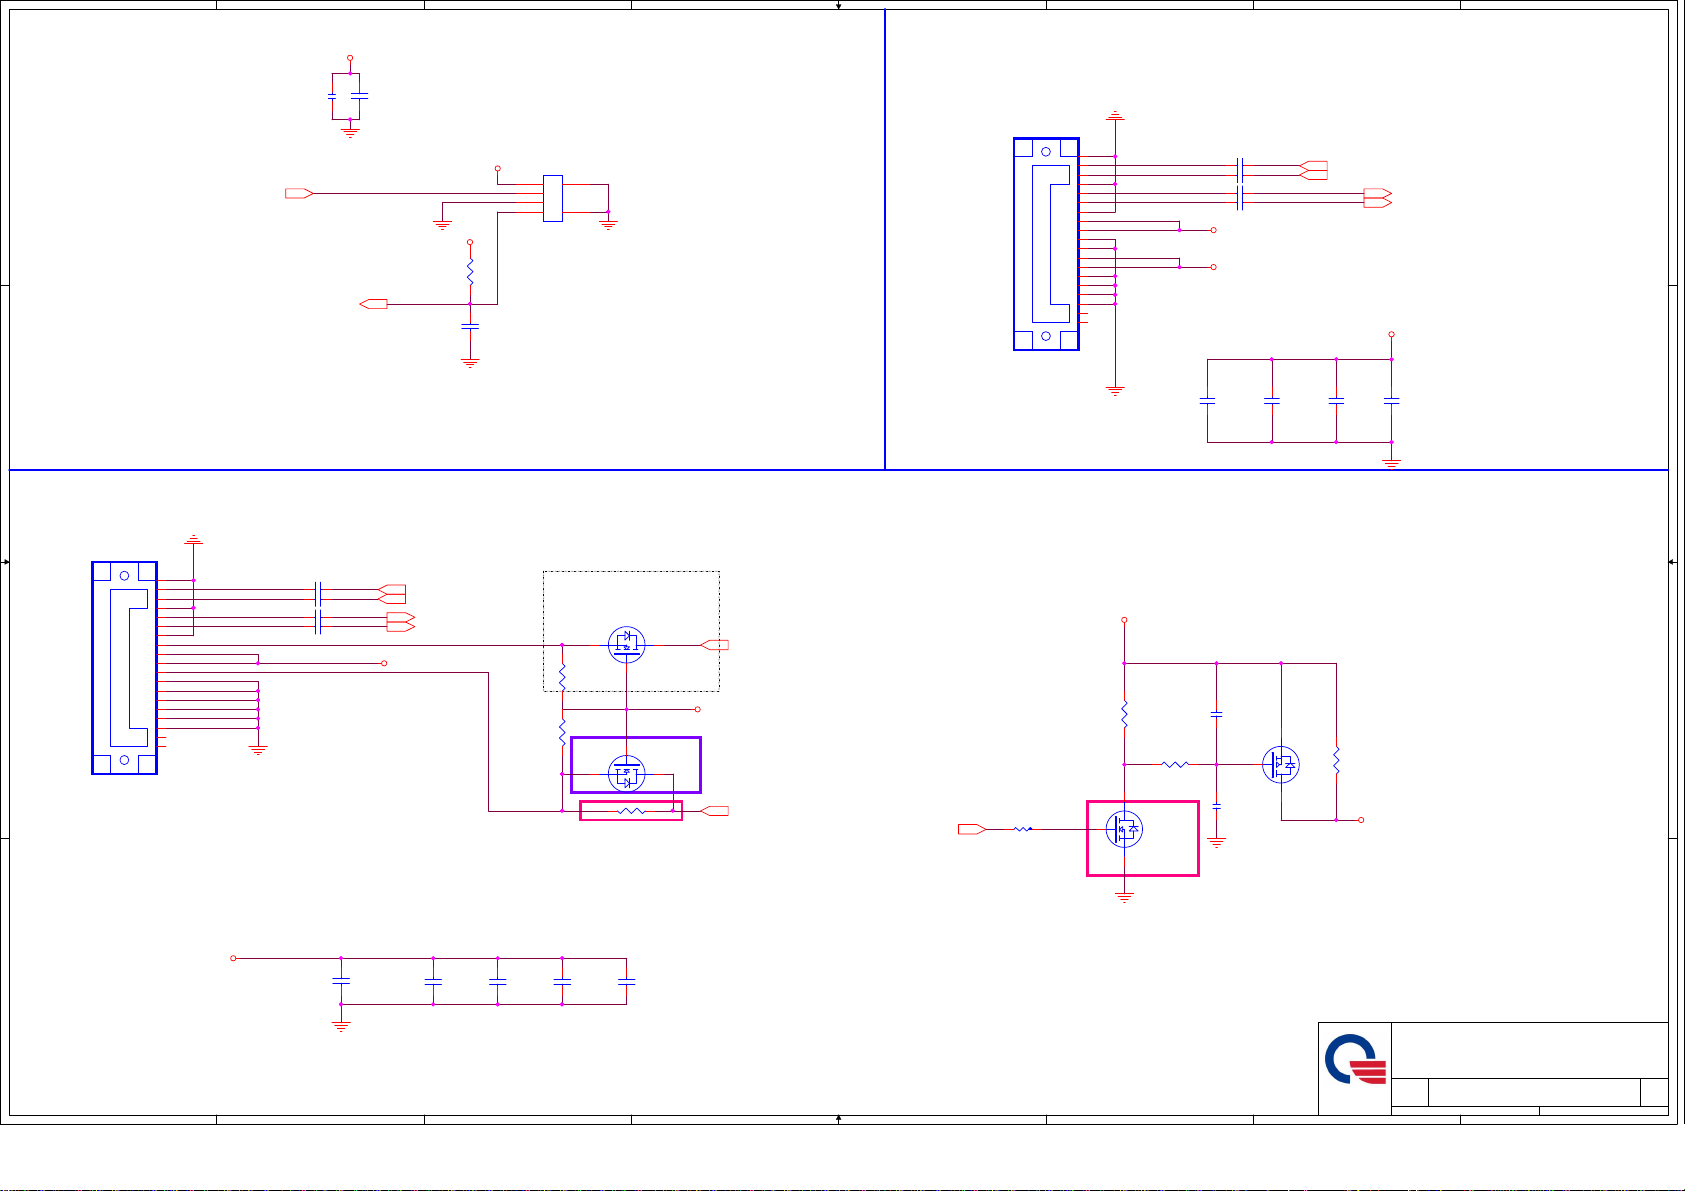Select the far-right vertical resistor in the MOSFET circuit
1685x1191 pixels.
[x=1336, y=760]
